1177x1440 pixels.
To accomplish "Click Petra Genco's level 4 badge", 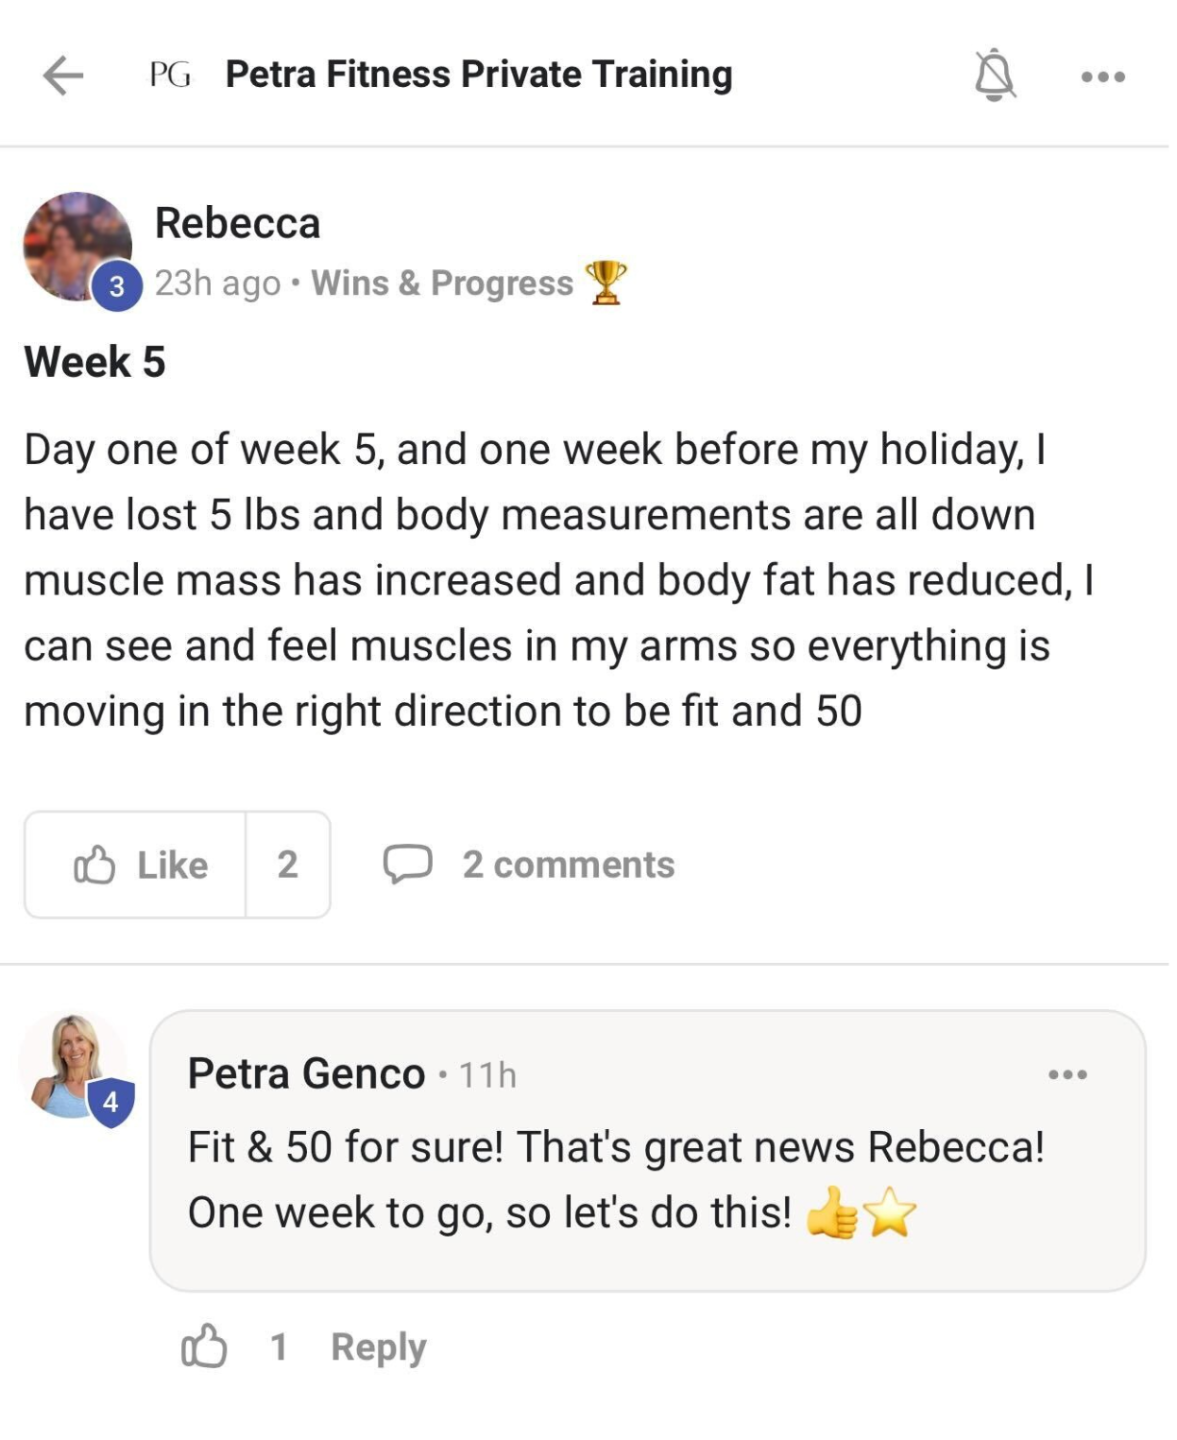I will 111,1103.
